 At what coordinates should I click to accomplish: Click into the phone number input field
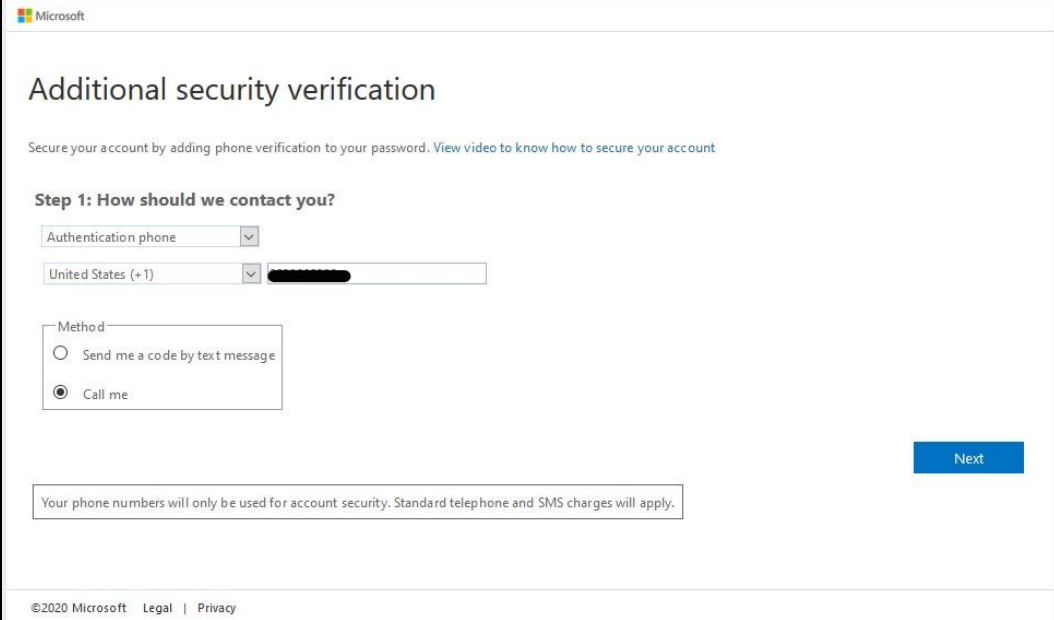click(x=376, y=274)
